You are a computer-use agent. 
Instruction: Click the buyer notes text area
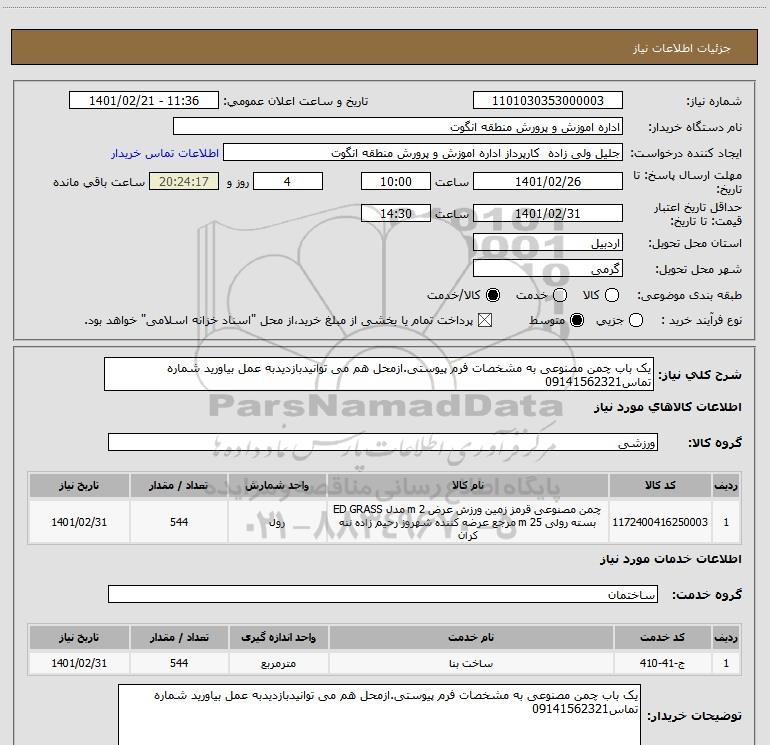[x=379, y=714]
